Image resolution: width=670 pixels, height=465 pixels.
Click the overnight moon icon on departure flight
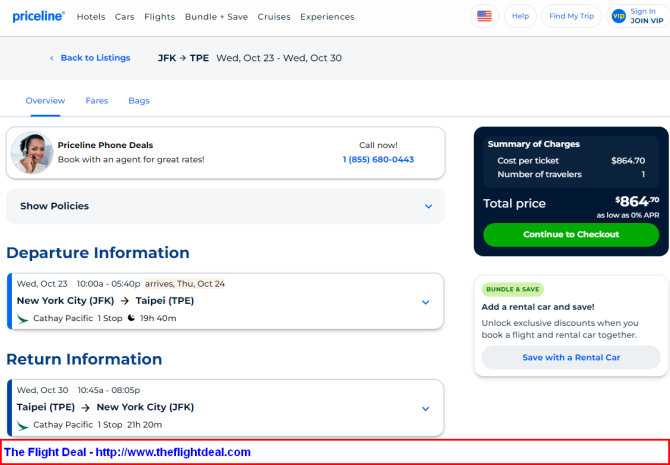point(131,318)
